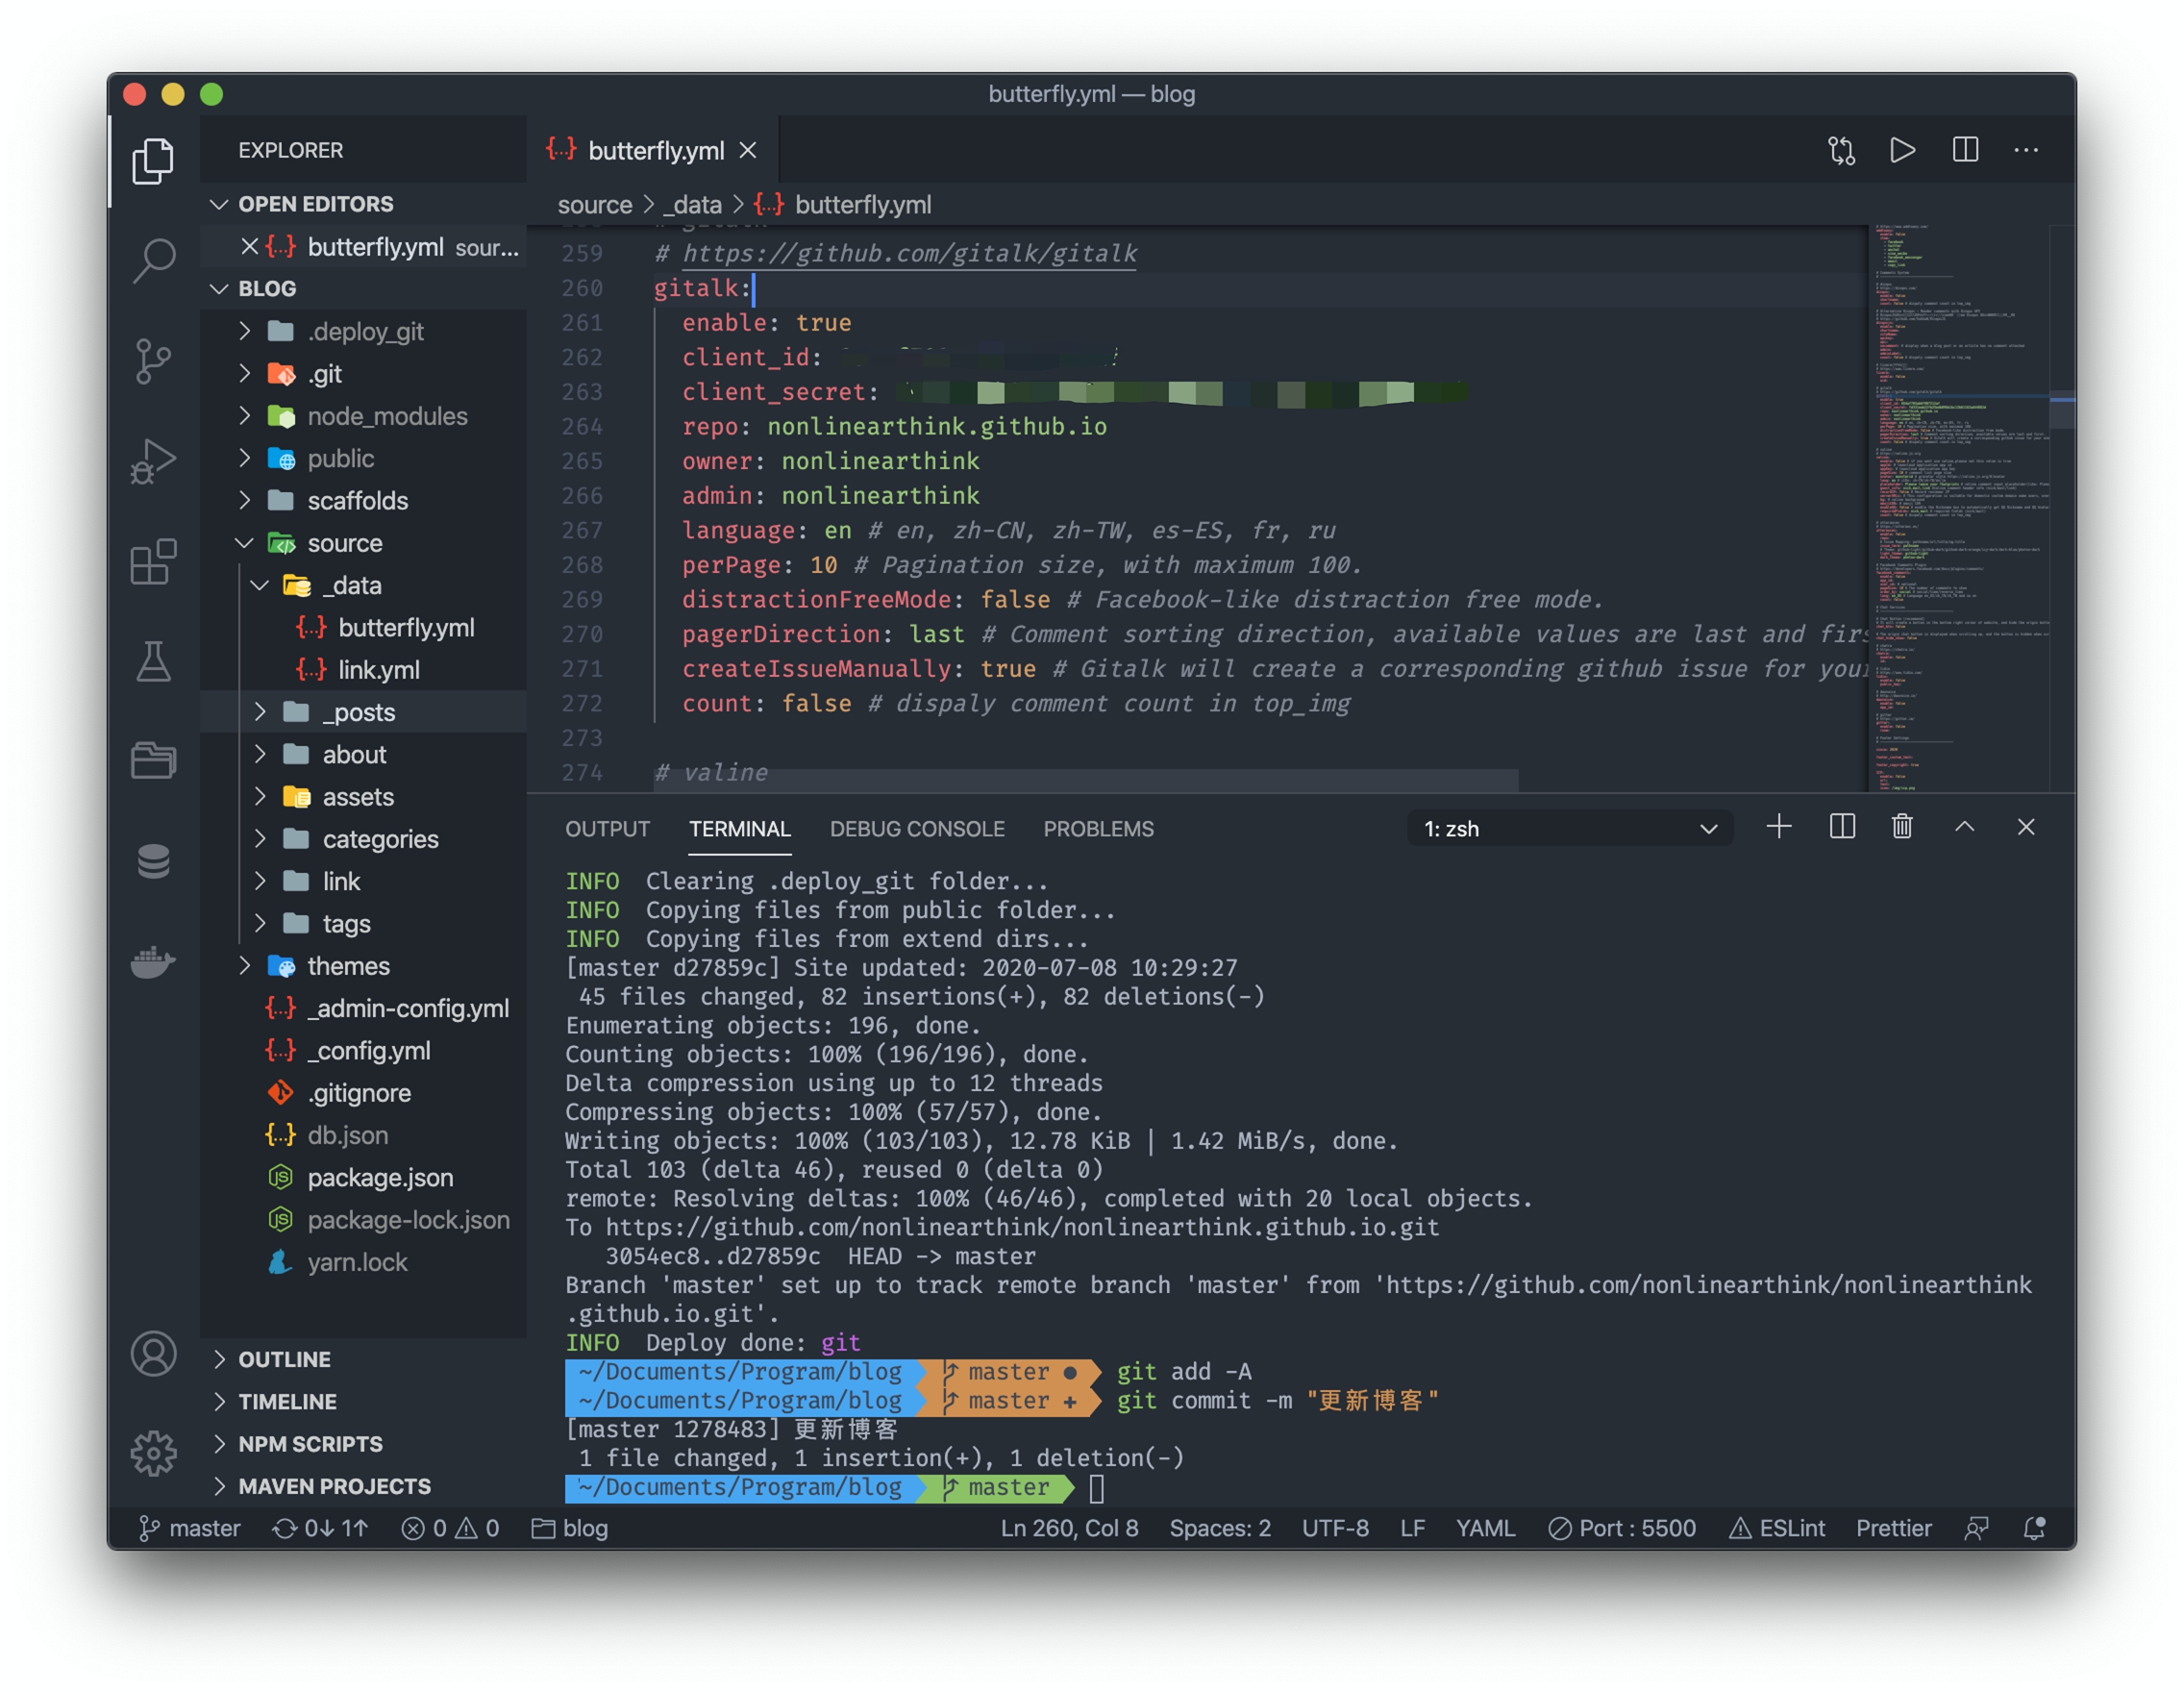Expand the themes folder
This screenshot has height=1692, width=2184.
(346, 966)
